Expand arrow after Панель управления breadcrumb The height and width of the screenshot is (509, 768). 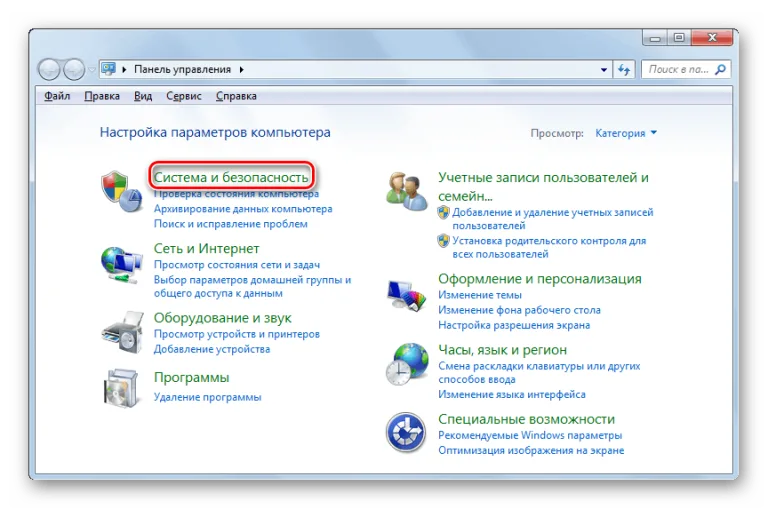[x=241, y=70]
